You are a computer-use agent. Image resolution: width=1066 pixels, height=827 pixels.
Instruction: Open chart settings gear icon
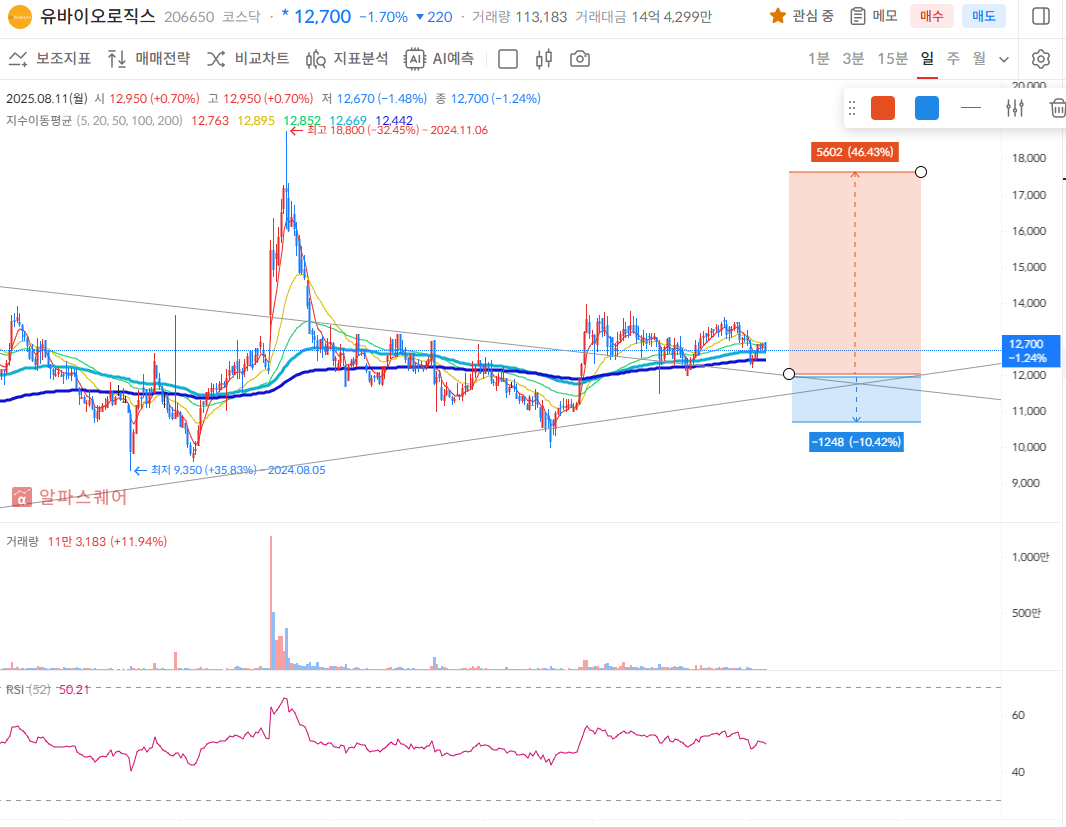(x=1041, y=59)
